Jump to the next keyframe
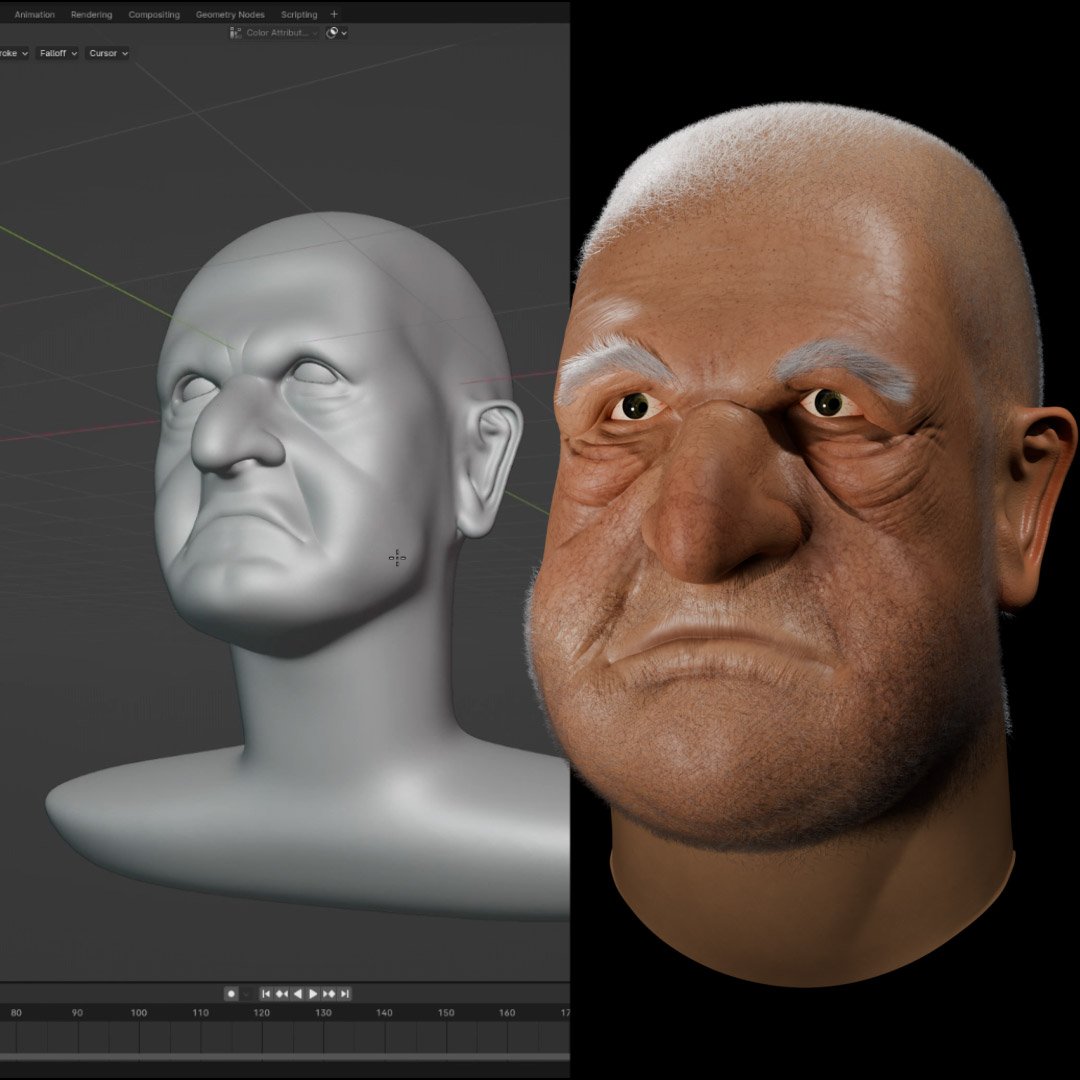 329,993
